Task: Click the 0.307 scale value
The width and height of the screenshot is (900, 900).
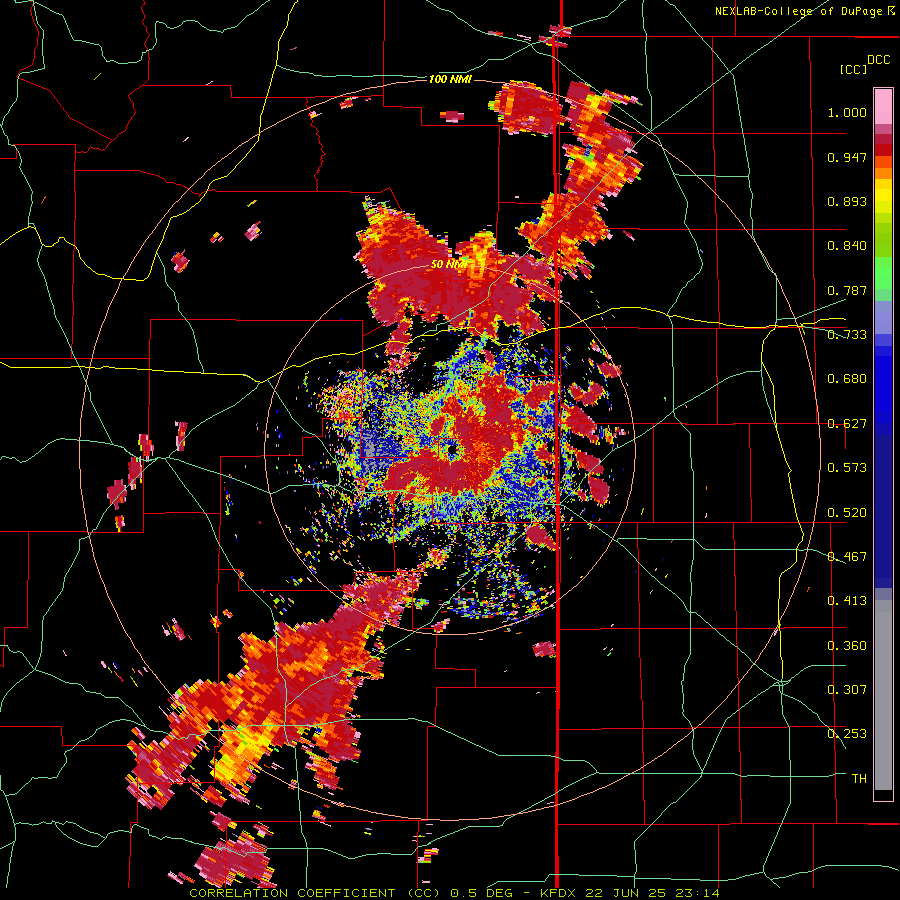Action: point(847,690)
